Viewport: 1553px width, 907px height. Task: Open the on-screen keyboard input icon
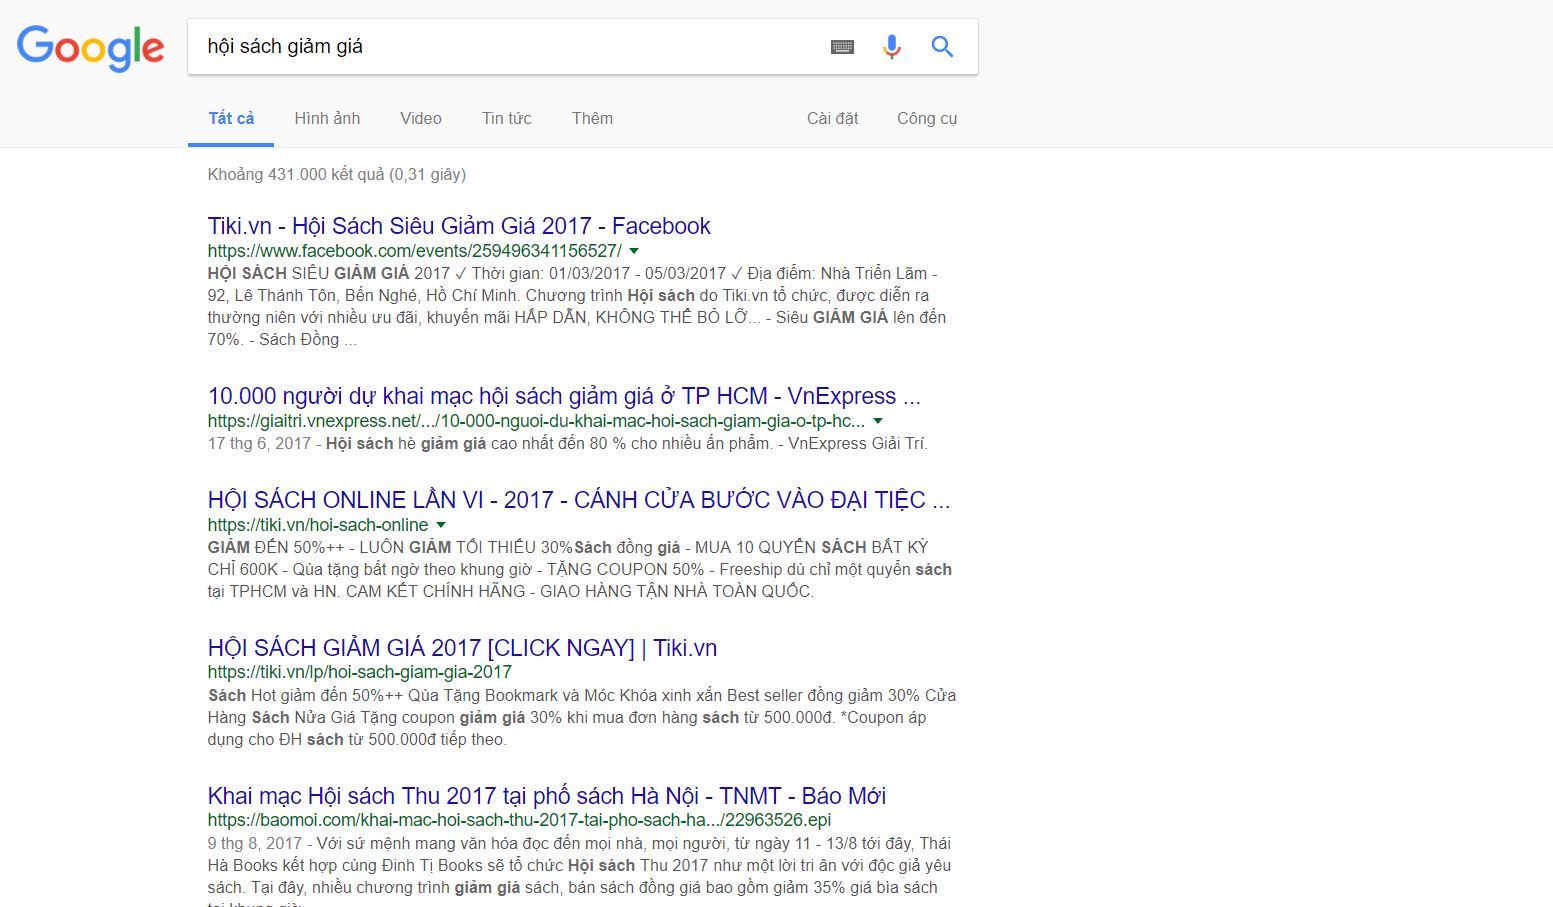tap(842, 46)
